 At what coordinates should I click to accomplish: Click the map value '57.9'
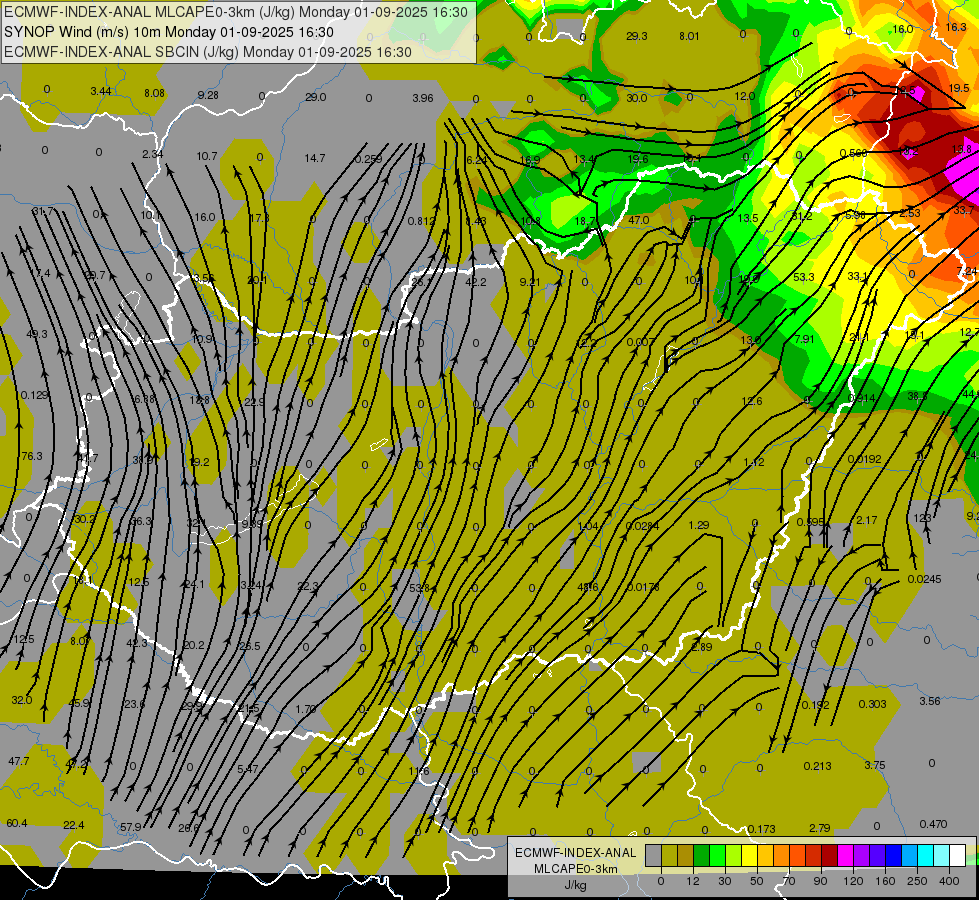tap(130, 827)
